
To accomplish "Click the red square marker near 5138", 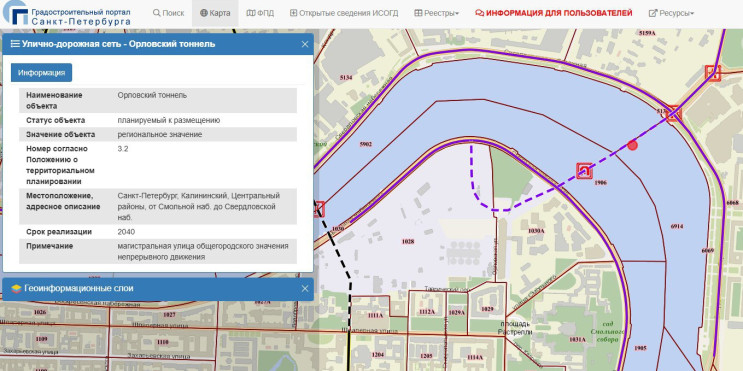I will click(x=673, y=114).
